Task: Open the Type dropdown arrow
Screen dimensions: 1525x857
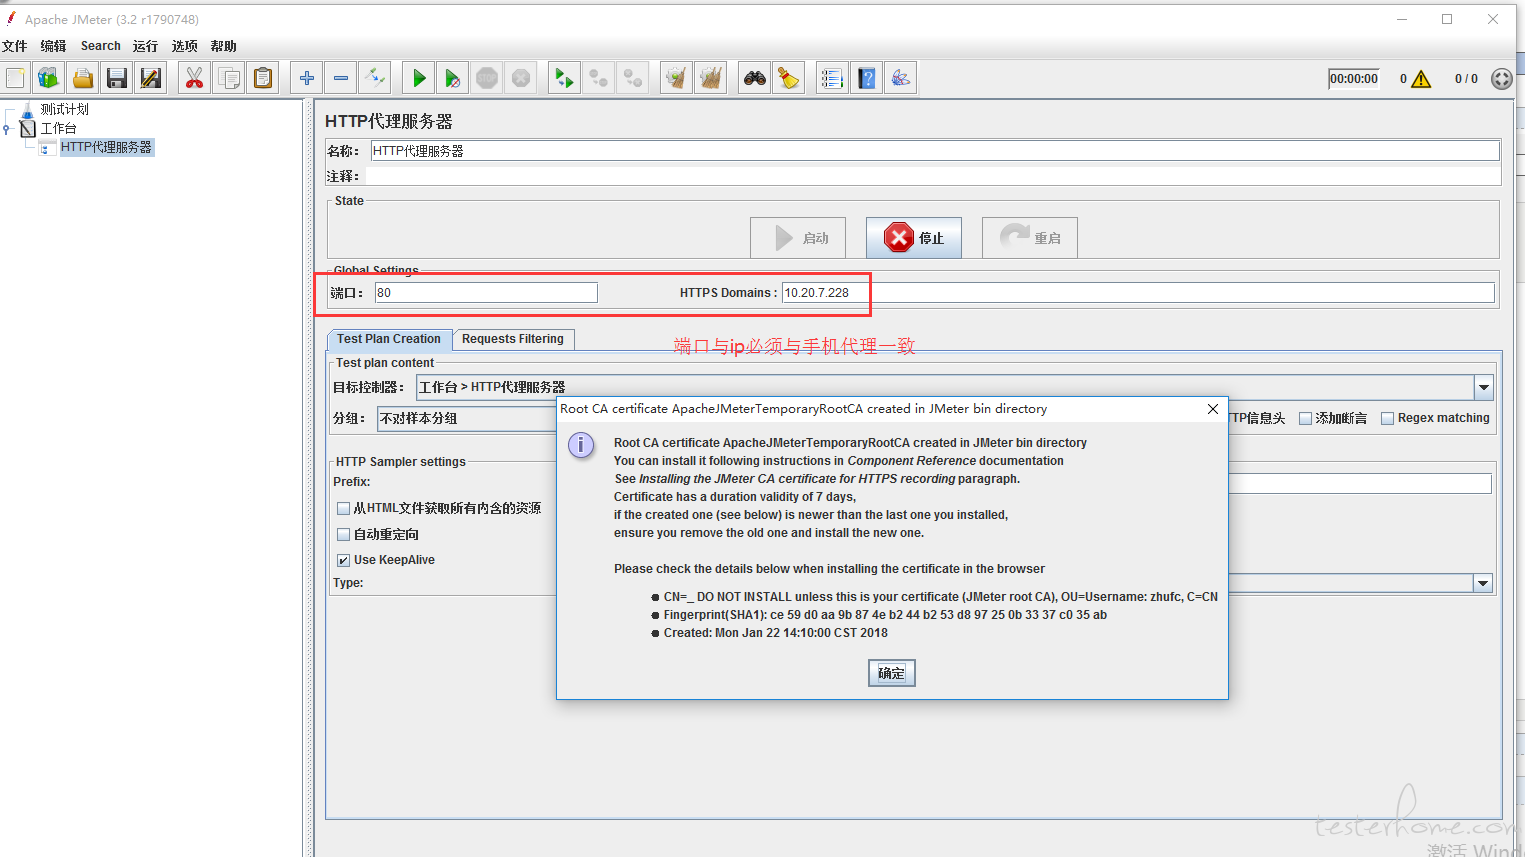Action: click(x=1483, y=583)
